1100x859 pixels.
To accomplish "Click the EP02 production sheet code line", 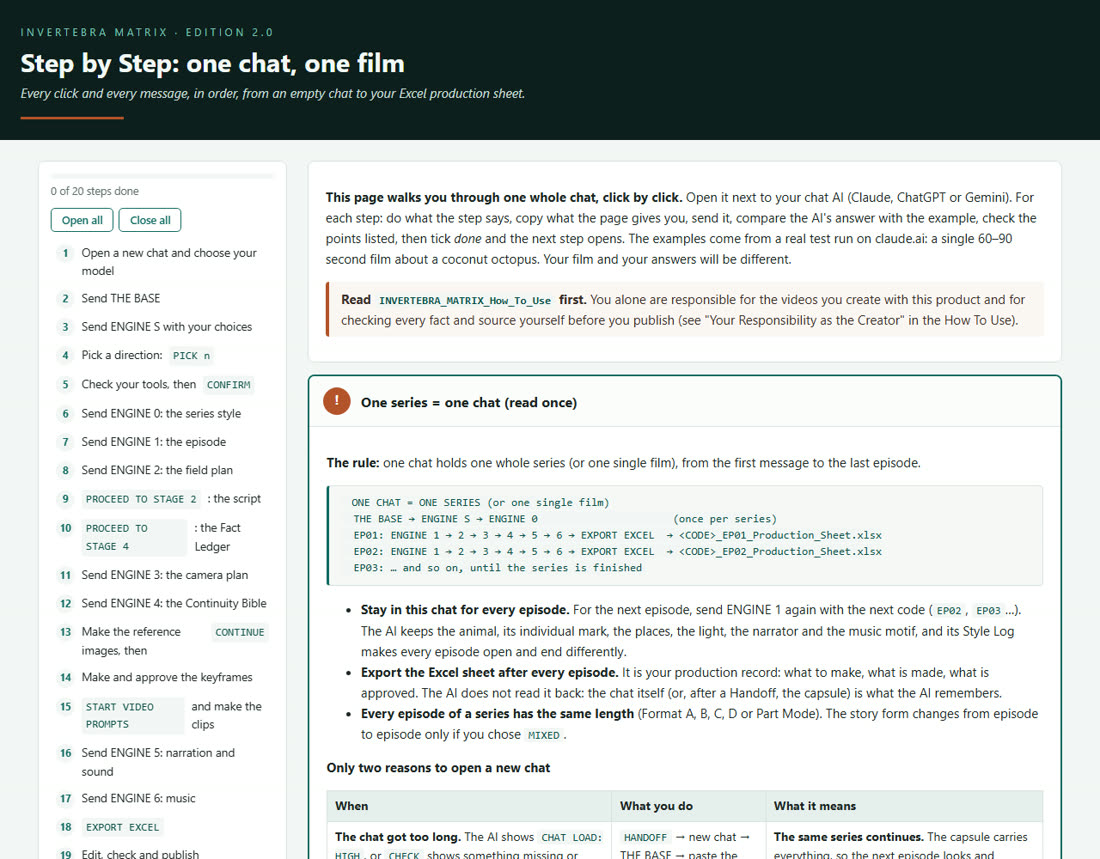I will coord(617,552).
